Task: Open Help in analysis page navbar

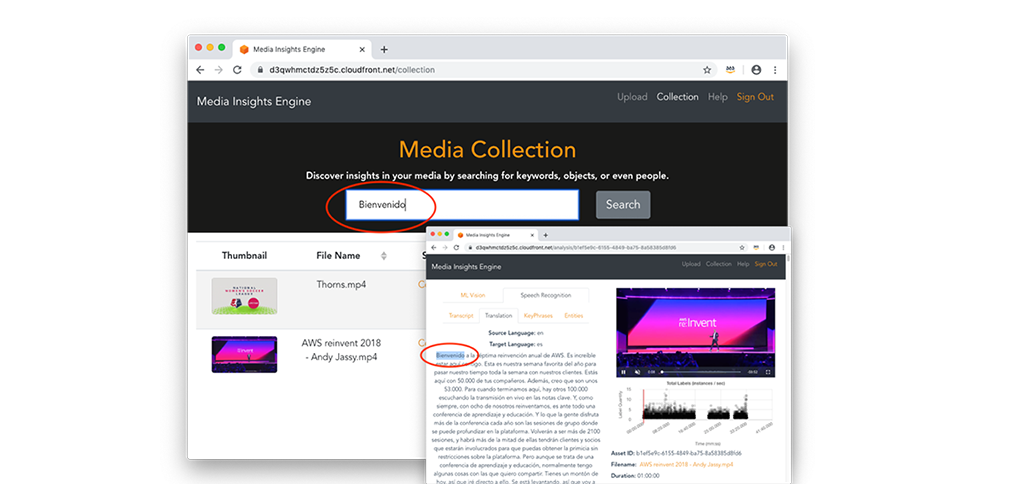Action: [x=743, y=264]
